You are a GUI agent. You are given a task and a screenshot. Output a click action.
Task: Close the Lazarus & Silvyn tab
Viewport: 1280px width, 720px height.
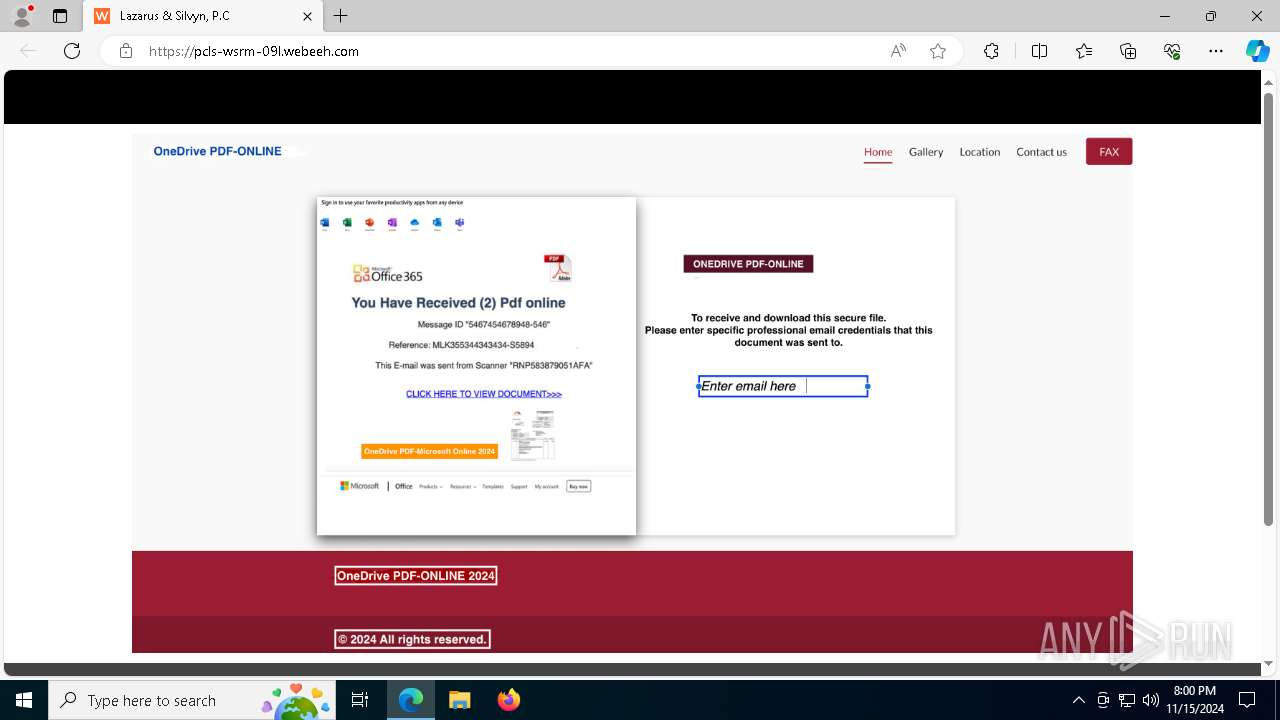(308, 16)
